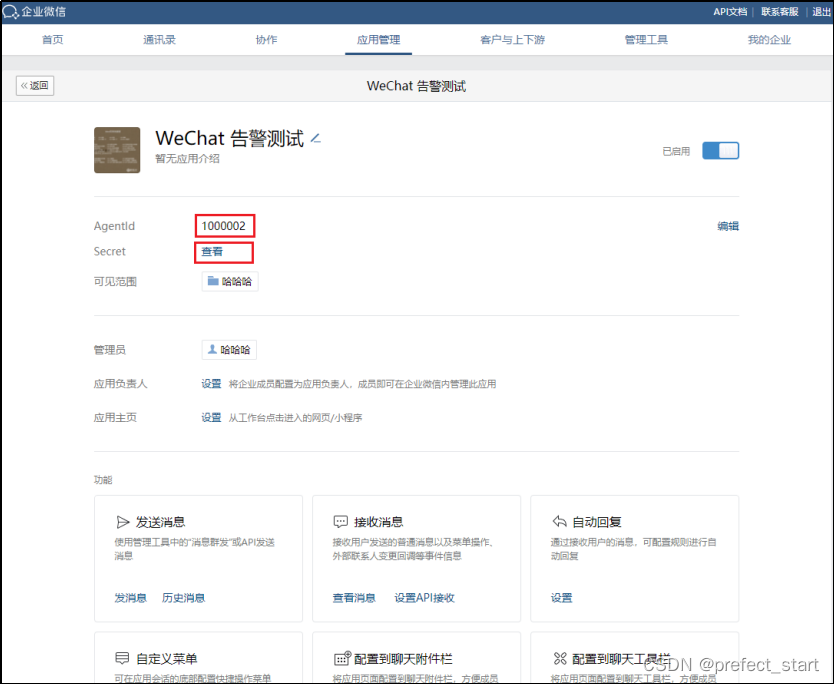Screen dimensions: 834x684
Task: Toggle the 已启用 app switch
Action: click(720, 151)
